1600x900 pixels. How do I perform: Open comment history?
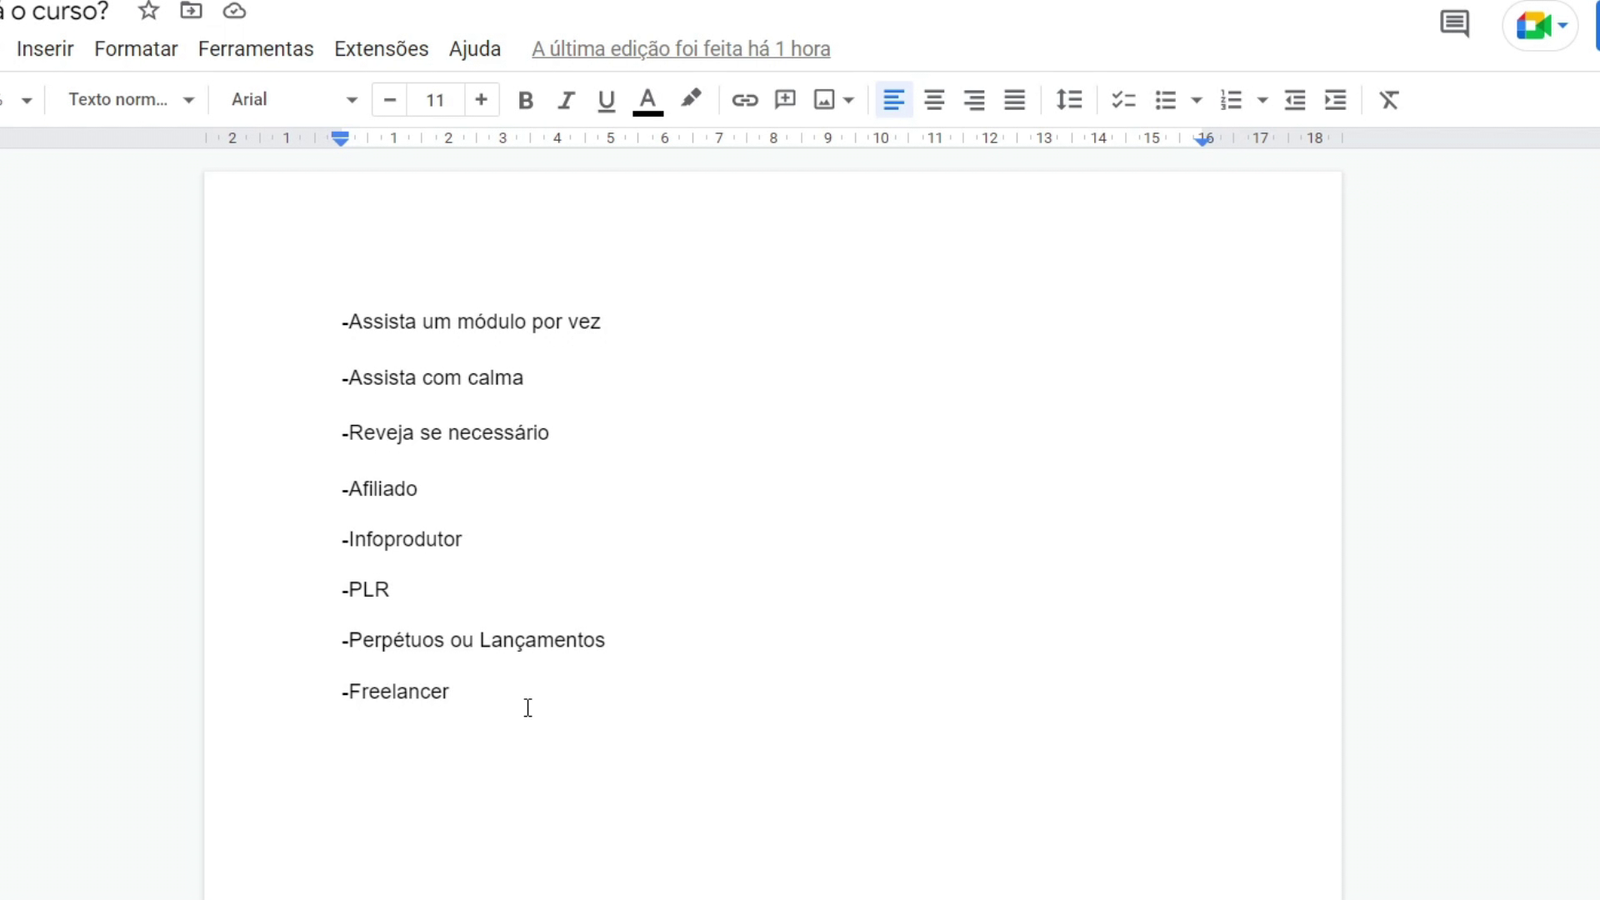point(1454,24)
